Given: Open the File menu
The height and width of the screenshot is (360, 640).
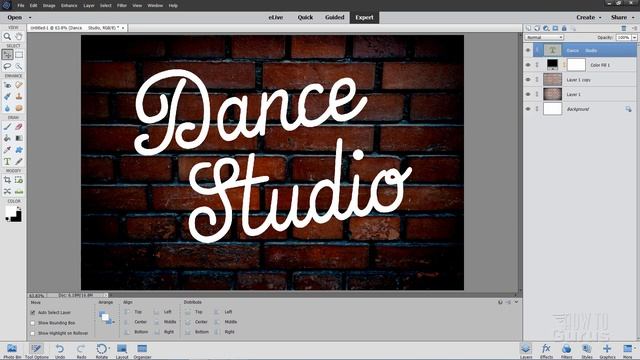Looking at the screenshot, I should coord(21,6).
